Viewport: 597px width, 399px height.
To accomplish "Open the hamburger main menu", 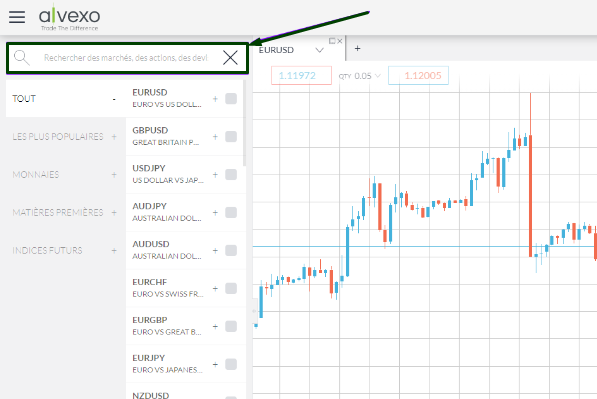I will coord(17,17).
